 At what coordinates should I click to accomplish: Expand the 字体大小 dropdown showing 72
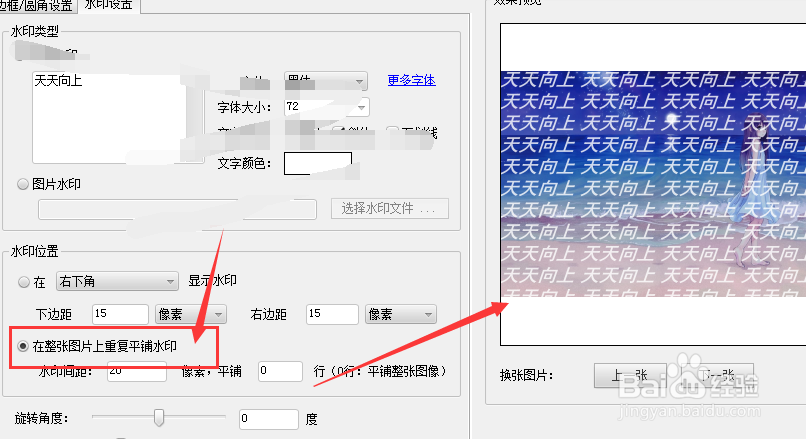[326, 107]
